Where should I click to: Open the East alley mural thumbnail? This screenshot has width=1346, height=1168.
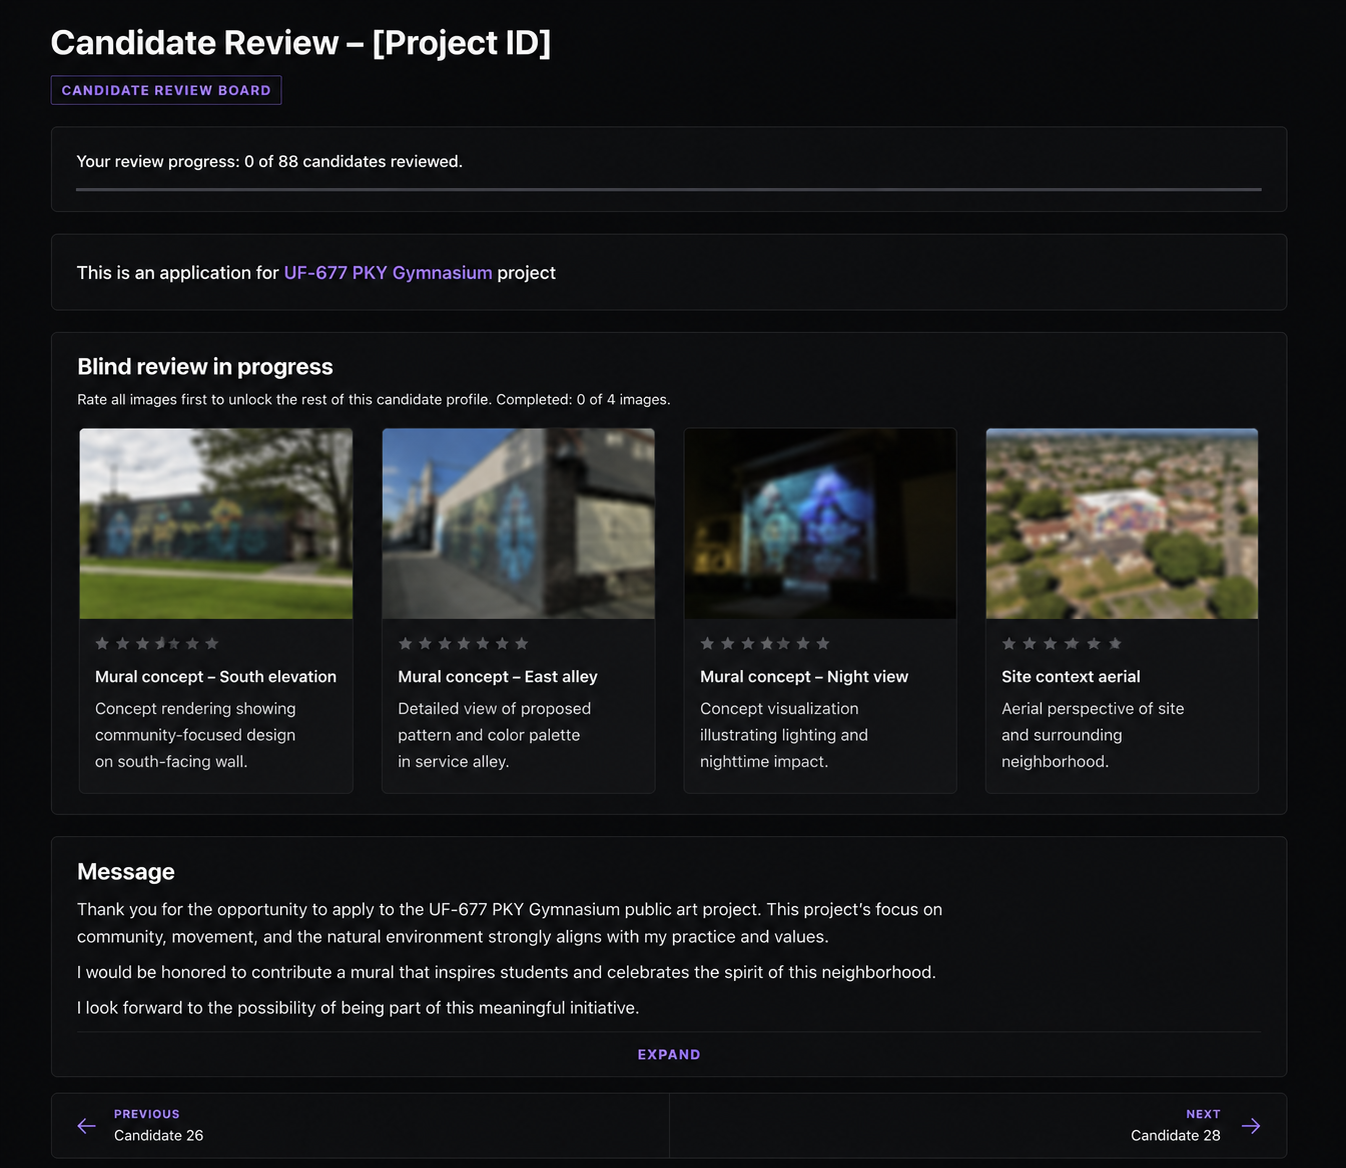pos(518,524)
